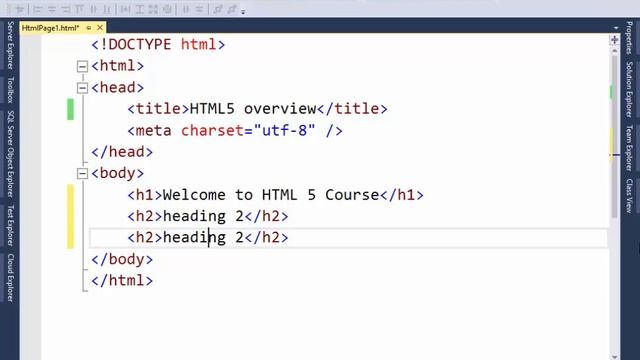Click the opening <html> tag
The image size is (640, 360).
[118, 66]
